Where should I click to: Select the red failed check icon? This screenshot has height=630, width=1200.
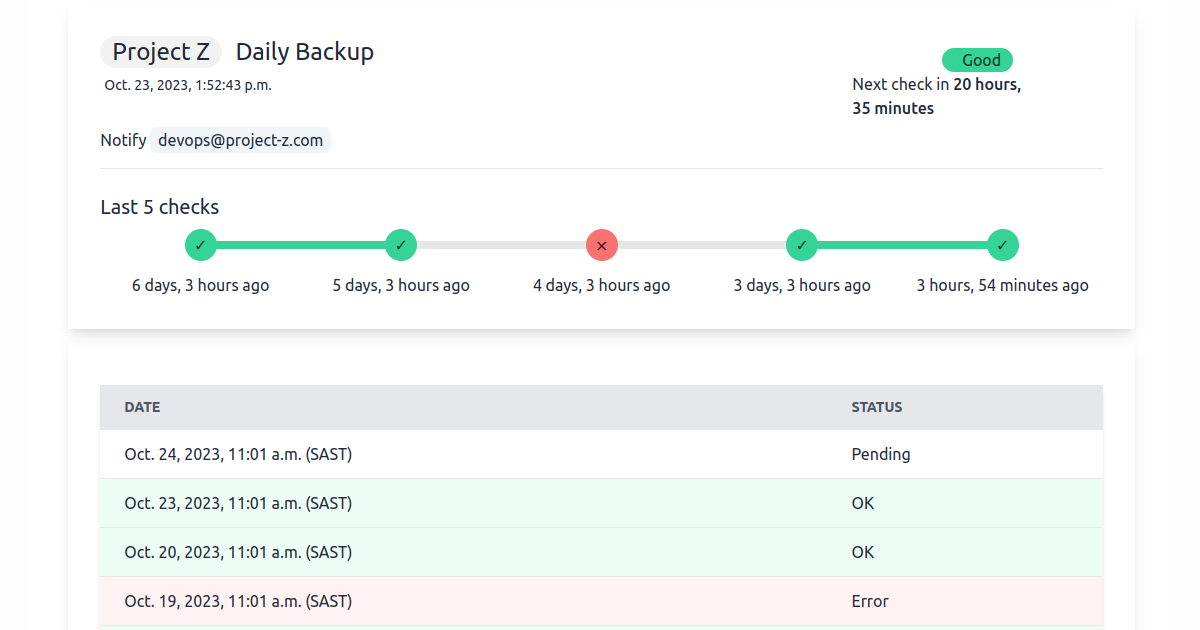(x=602, y=245)
